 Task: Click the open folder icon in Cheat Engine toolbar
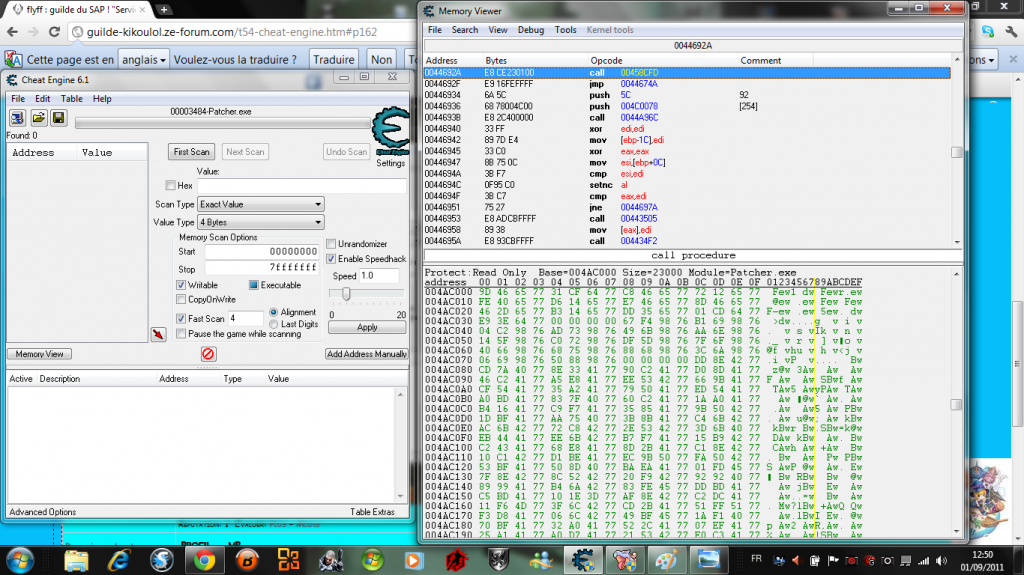(x=39, y=118)
